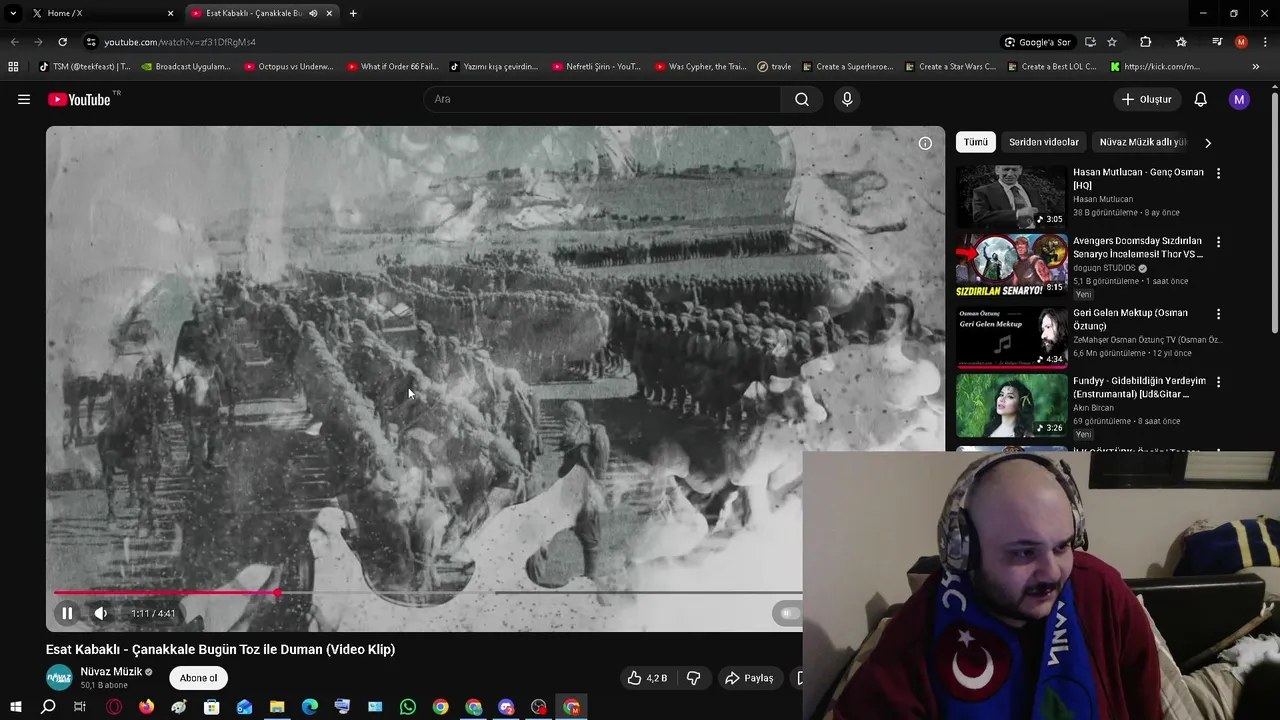Share the video with Paylaş
This screenshot has width=1280, height=720.
coord(749,678)
